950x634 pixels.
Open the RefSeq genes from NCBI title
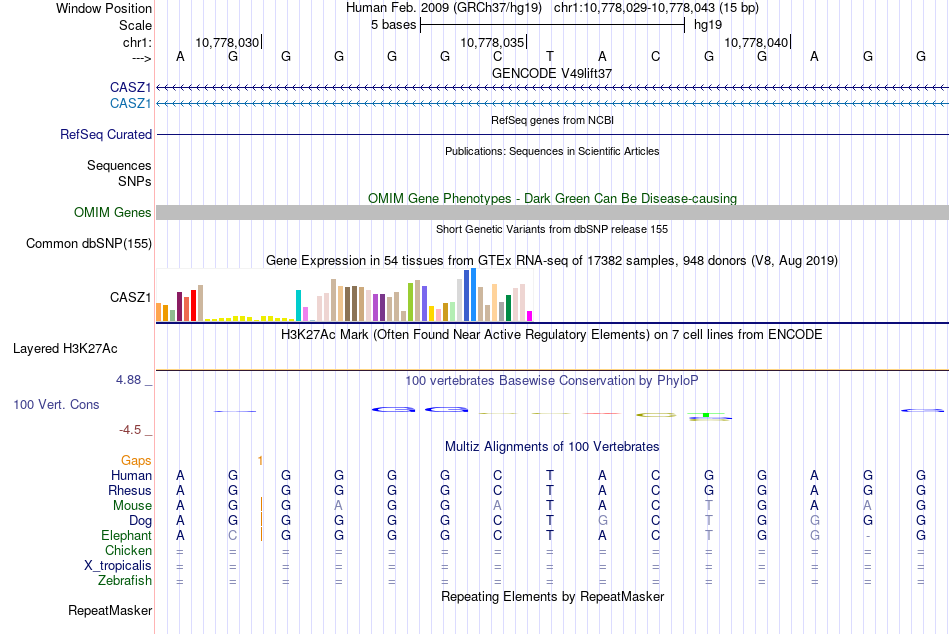(552, 120)
